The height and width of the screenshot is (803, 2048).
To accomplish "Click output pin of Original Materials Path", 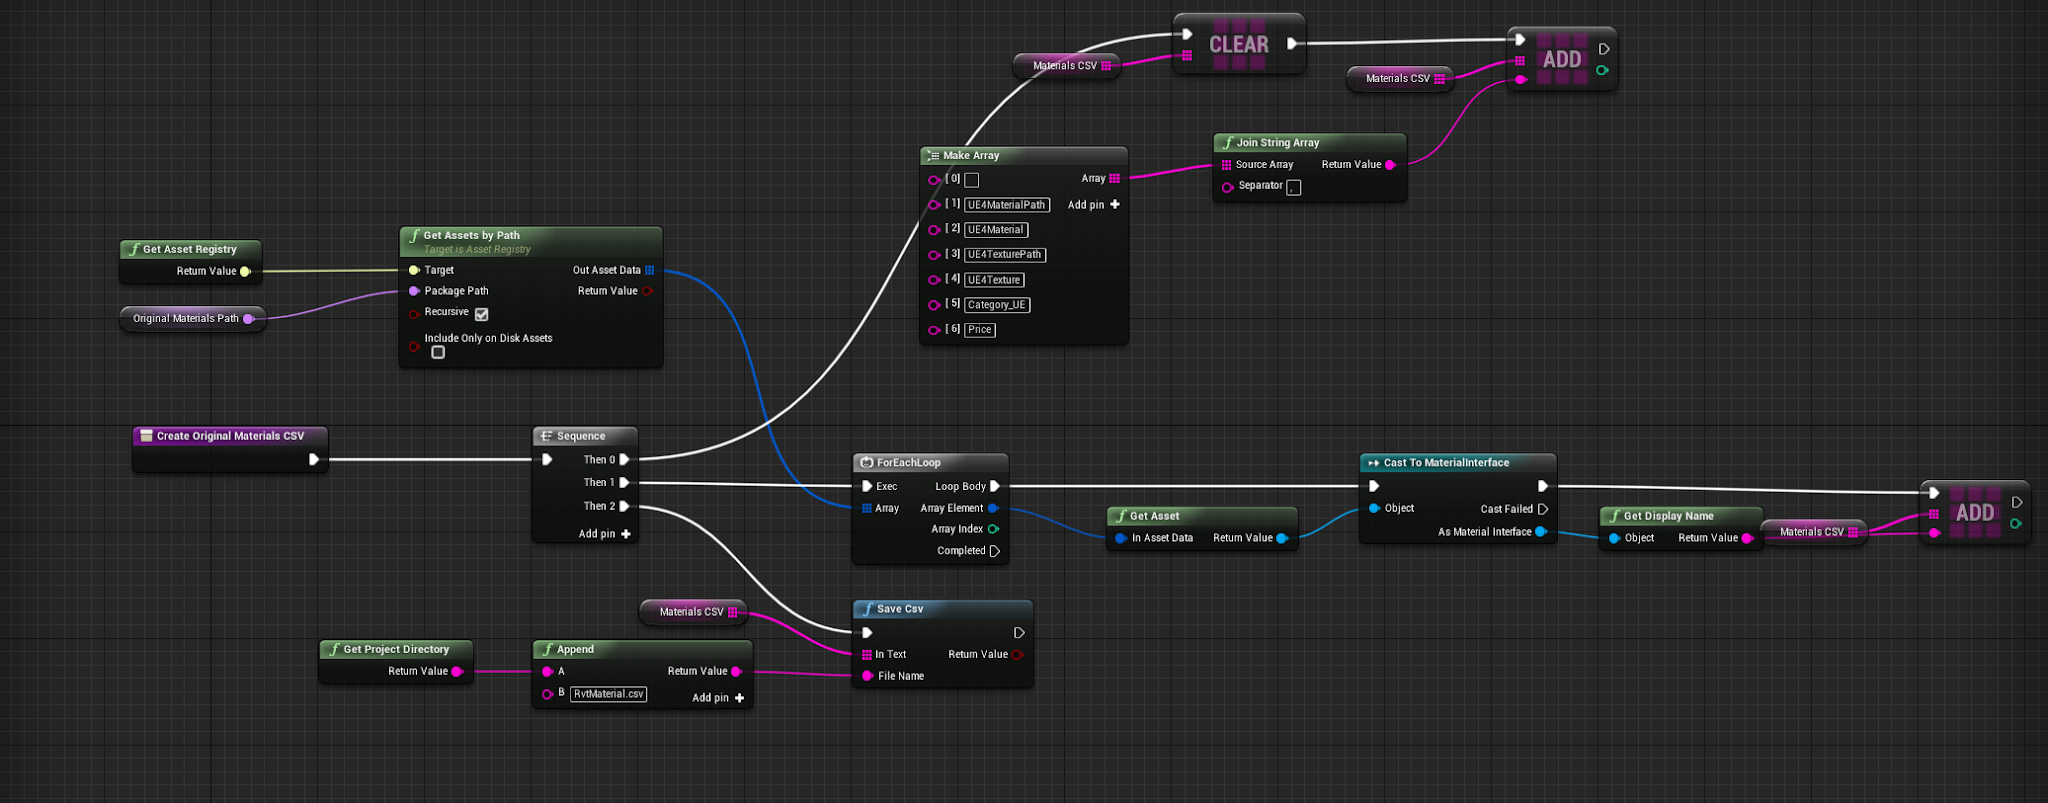I will pos(248,319).
